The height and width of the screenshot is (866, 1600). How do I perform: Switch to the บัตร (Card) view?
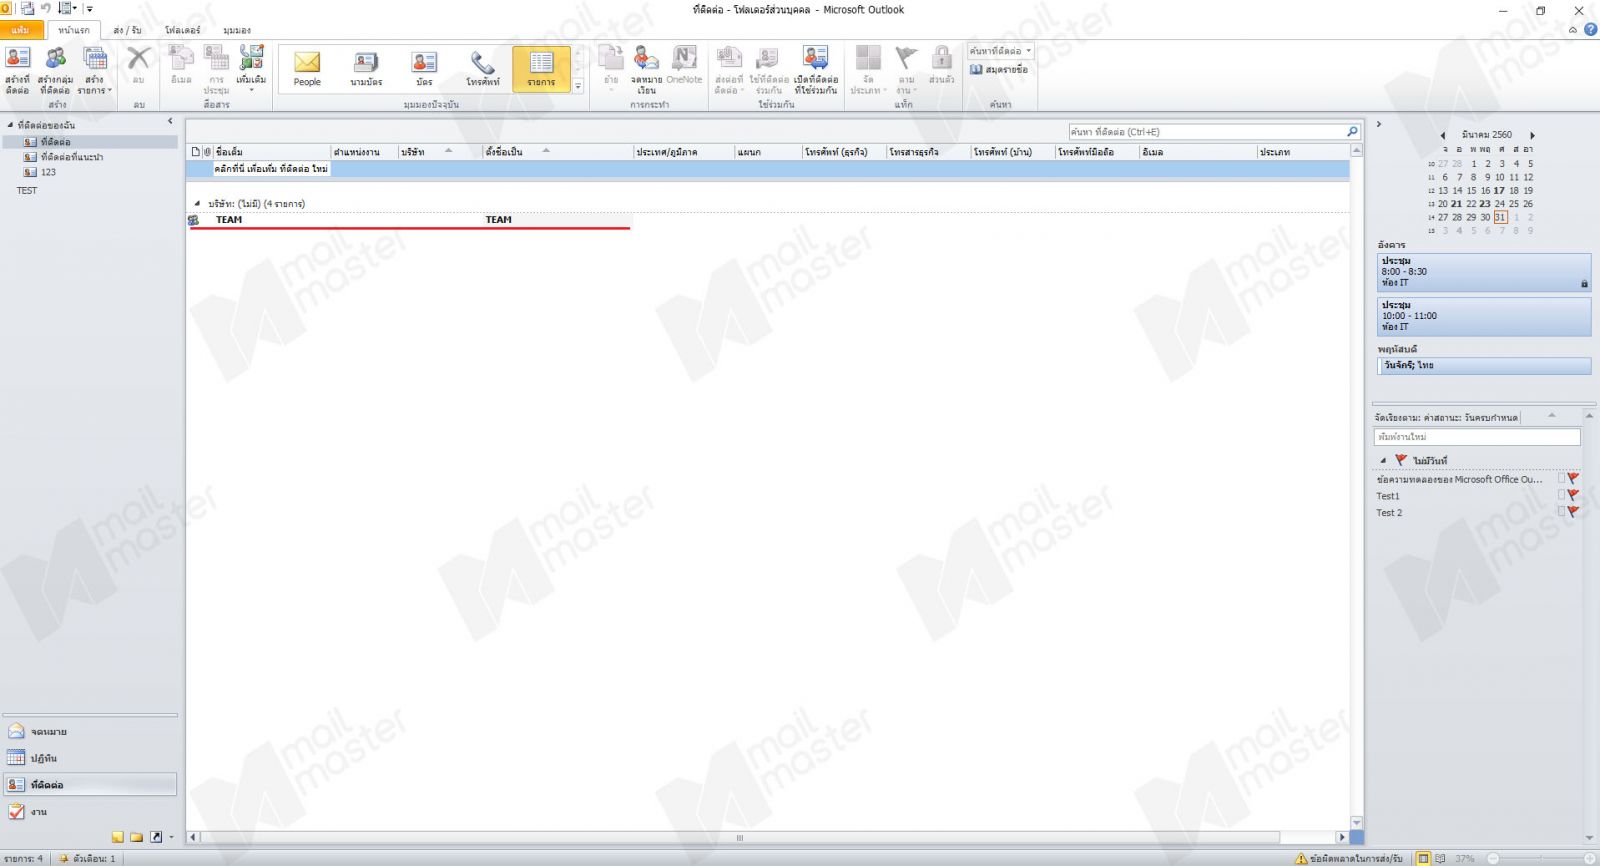[x=424, y=68]
